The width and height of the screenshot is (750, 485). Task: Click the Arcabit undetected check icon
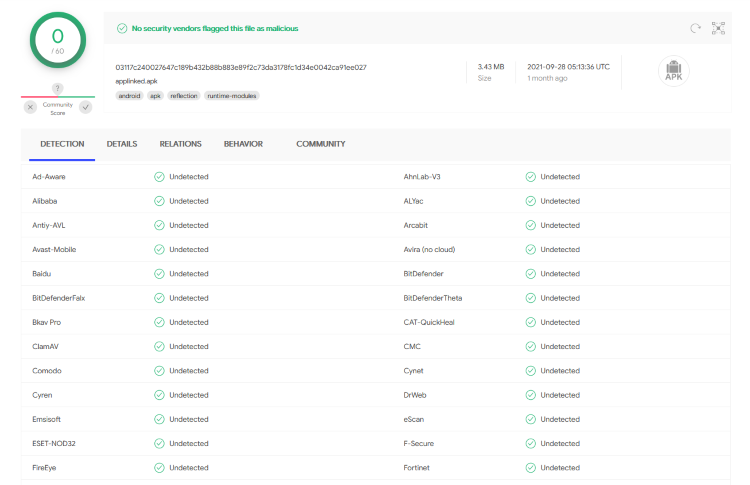530,225
